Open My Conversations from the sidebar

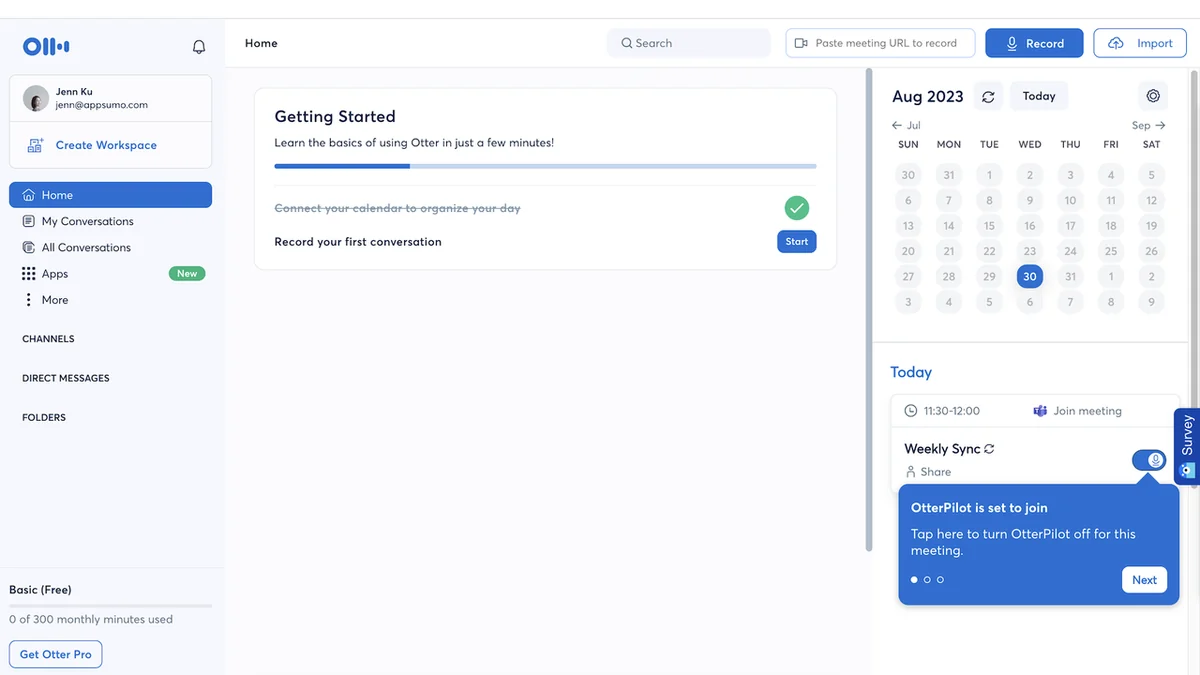coord(88,221)
